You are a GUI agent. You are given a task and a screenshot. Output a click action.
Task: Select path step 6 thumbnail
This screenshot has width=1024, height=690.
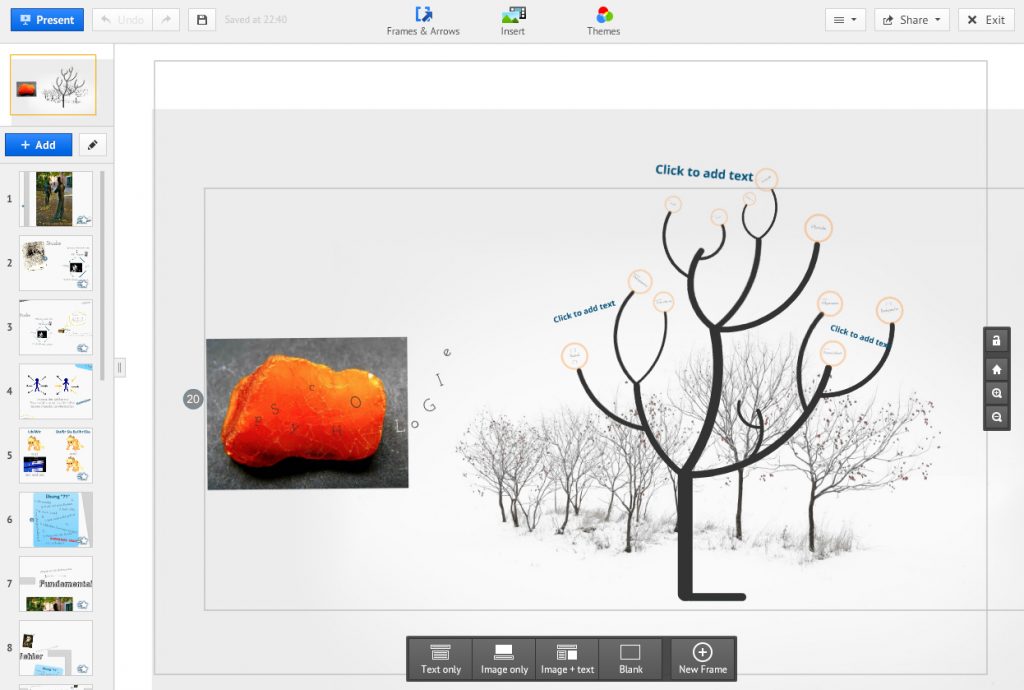(x=56, y=520)
